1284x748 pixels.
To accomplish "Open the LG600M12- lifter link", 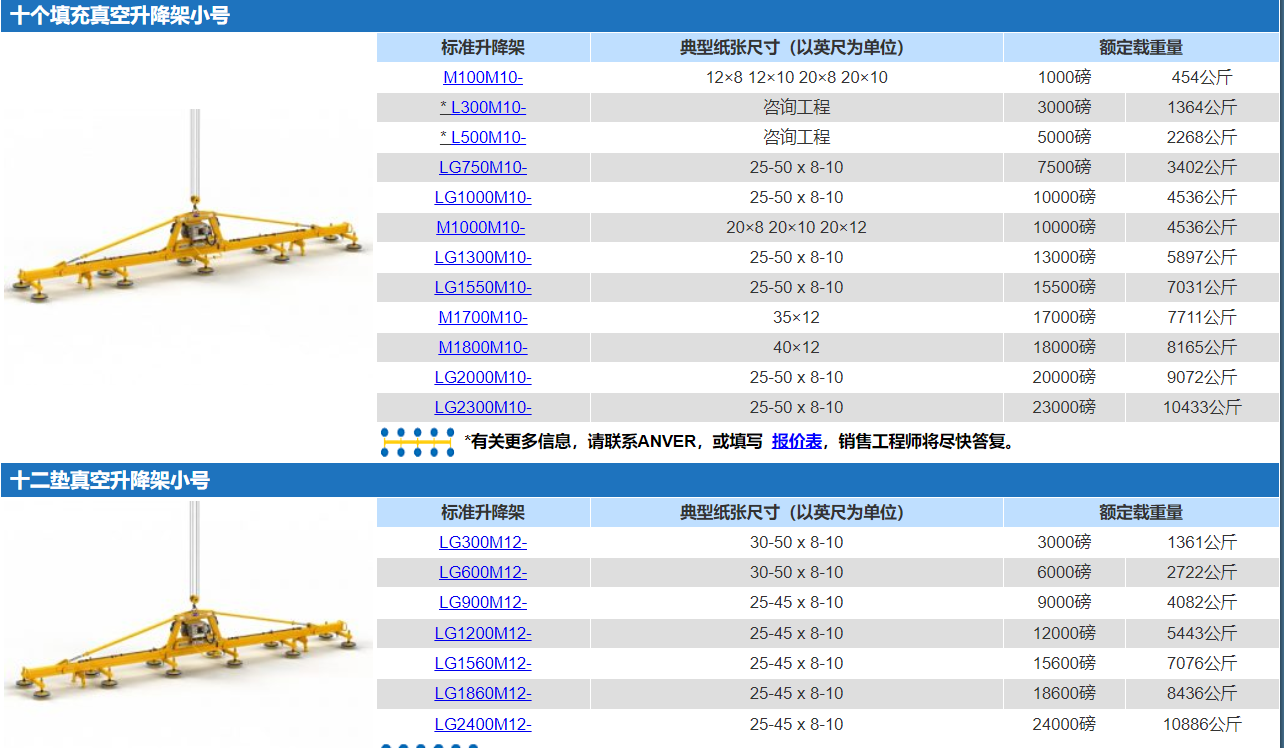I will coord(483,572).
